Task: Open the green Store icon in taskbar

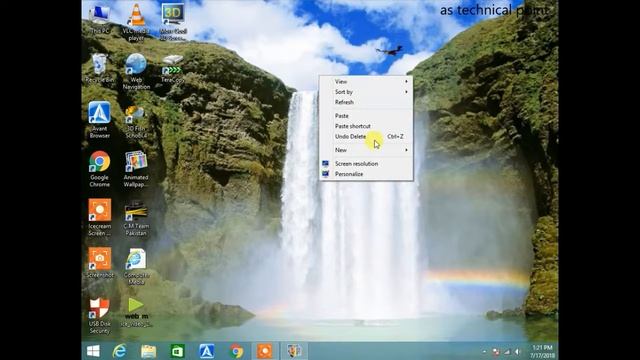Action: [177, 351]
